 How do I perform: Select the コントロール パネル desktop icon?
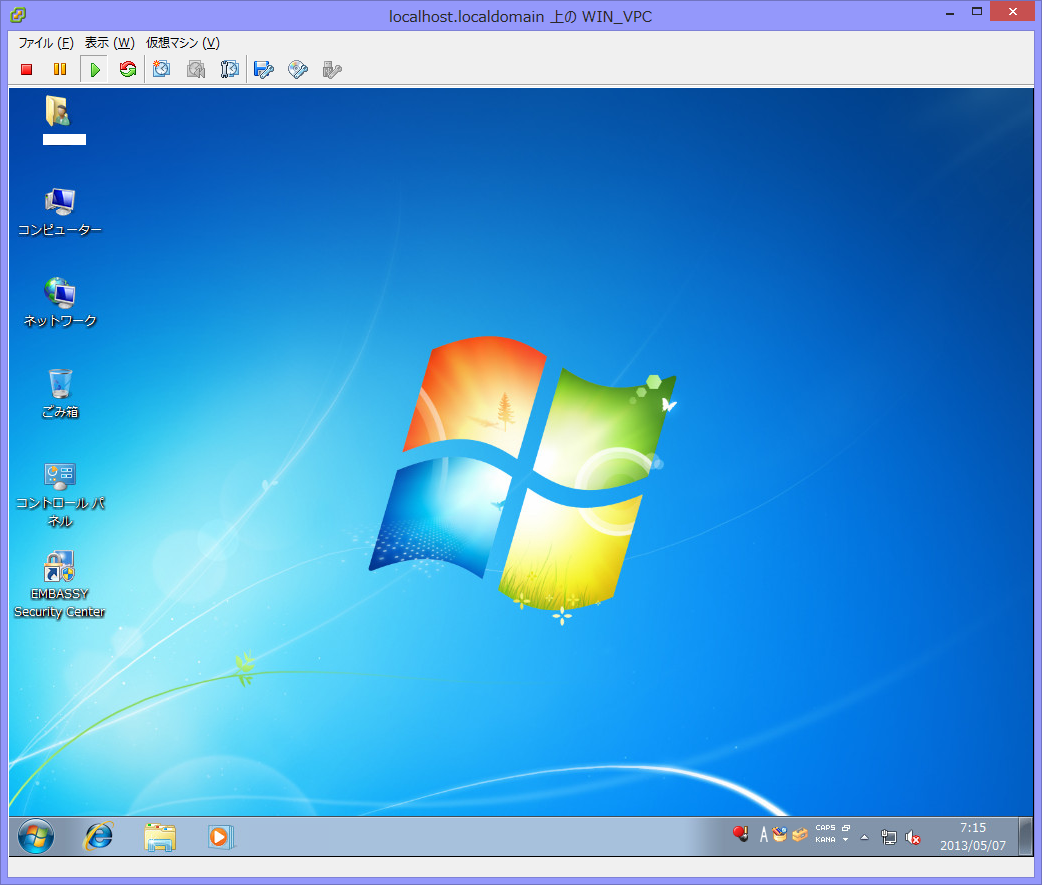(x=60, y=495)
